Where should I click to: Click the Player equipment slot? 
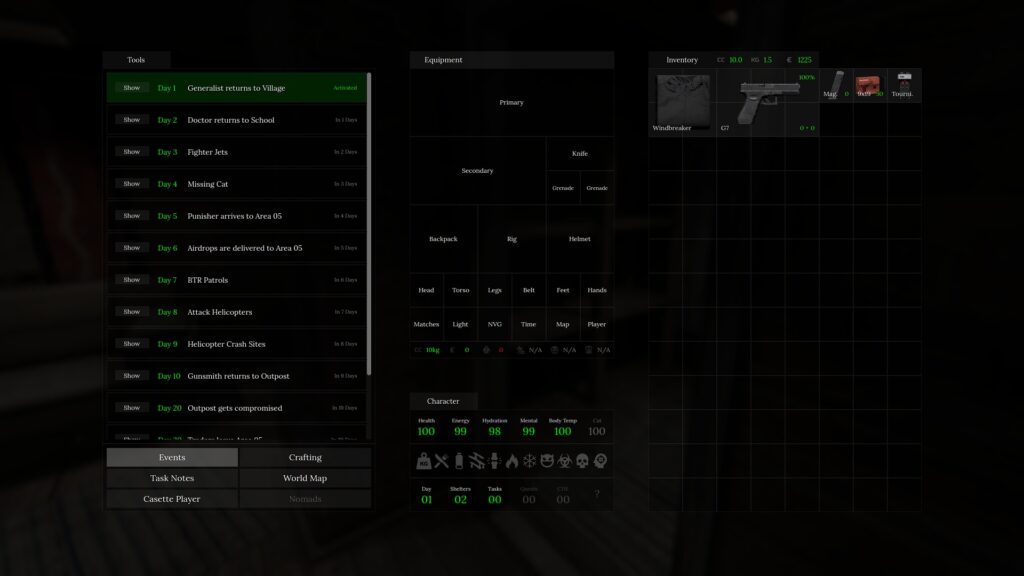pos(597,324)
